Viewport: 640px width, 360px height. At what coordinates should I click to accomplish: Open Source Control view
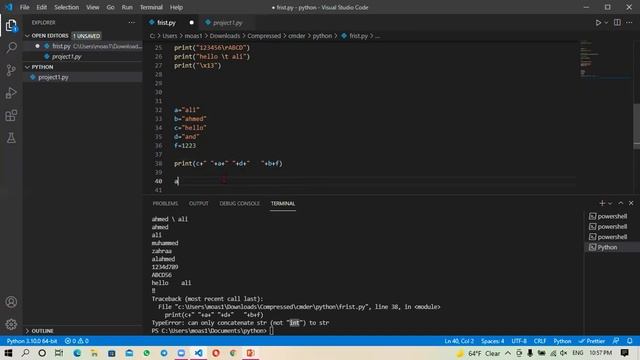[11, 70]
